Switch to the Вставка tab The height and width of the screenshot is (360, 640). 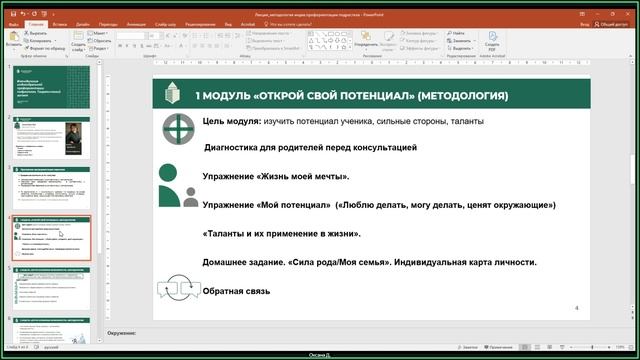[60, 24]
